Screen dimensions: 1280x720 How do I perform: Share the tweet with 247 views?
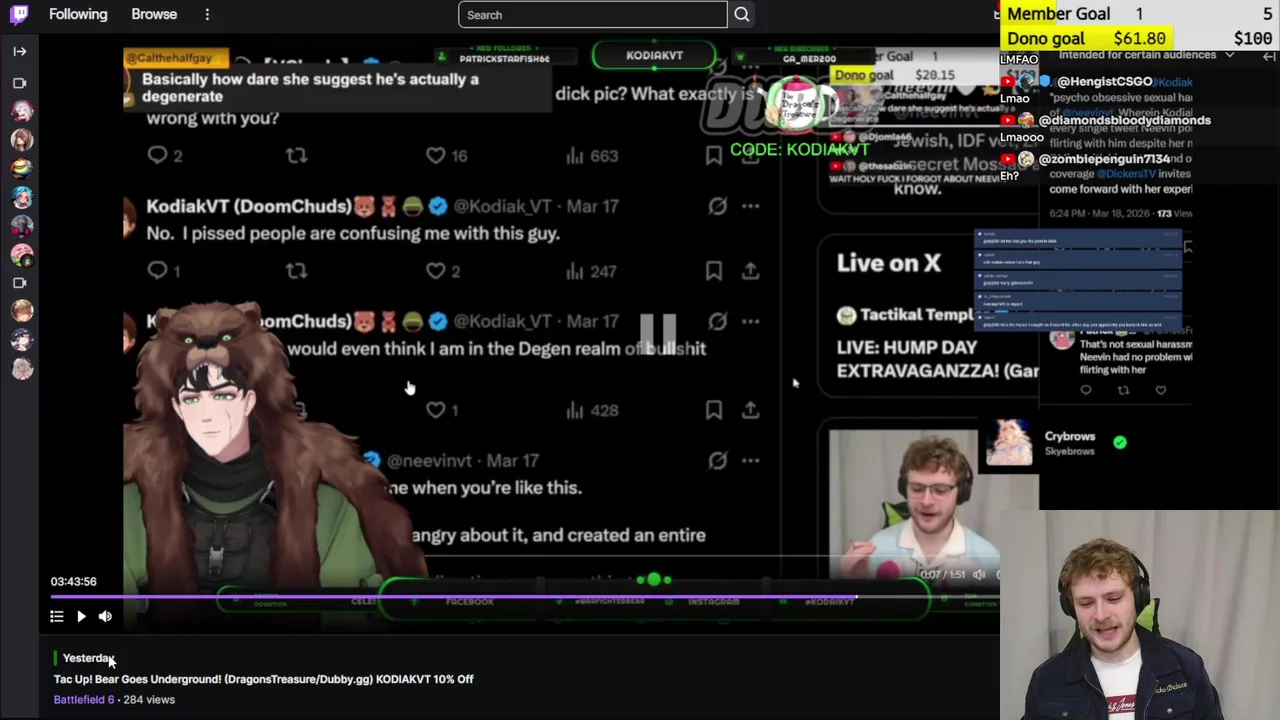click(x=750, y=270)
